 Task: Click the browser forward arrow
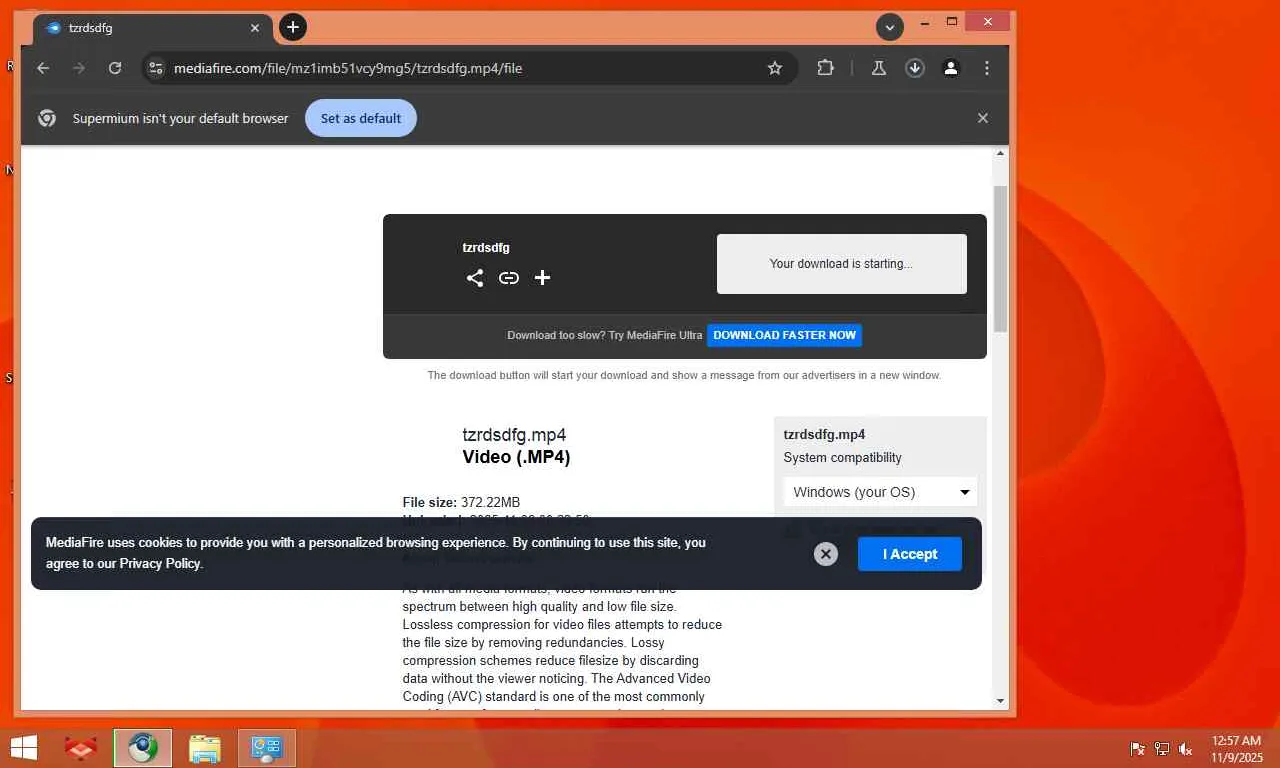(79, 68)
